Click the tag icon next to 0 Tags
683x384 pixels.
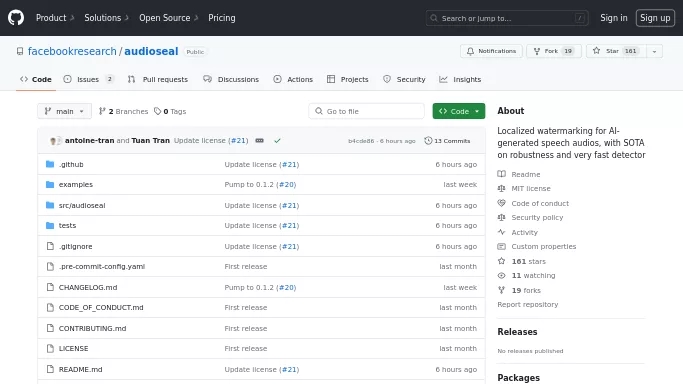click(x=158, y=111)
